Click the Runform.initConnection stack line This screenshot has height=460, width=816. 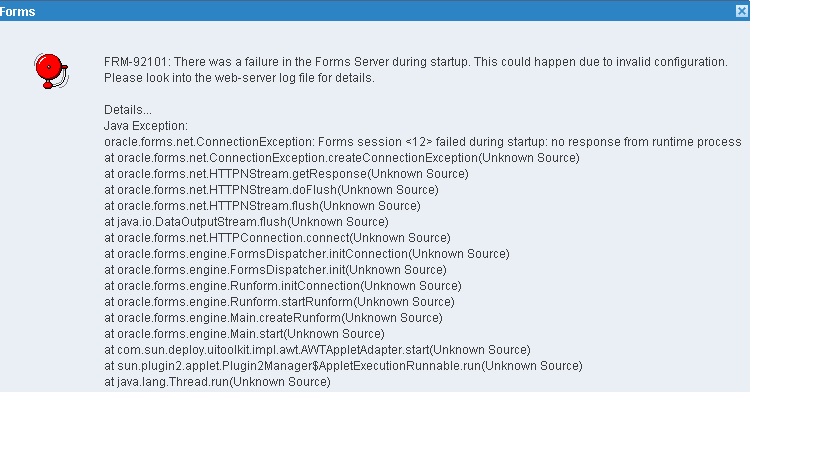pos(282,286)
